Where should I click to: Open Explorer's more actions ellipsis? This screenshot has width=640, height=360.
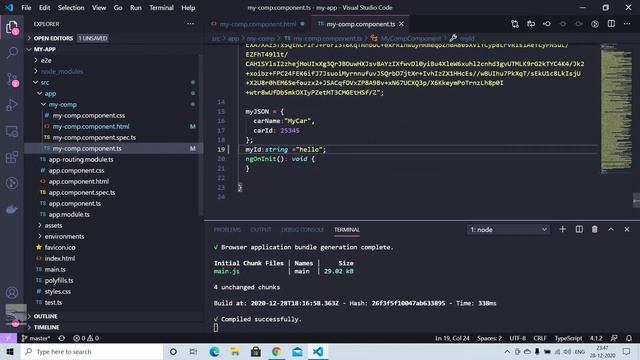click(x=190, y=24)
